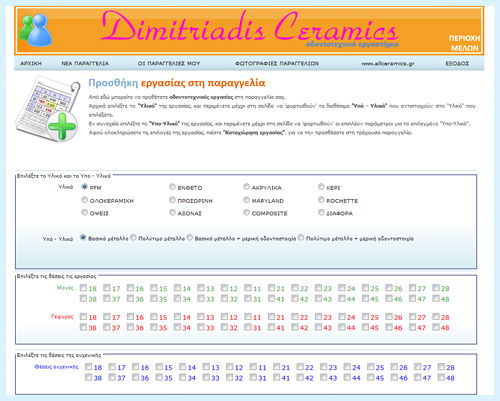Tick blue Θέσεις συγκενικής position 47
Screen dimensions: 500x401
[417, 377]
